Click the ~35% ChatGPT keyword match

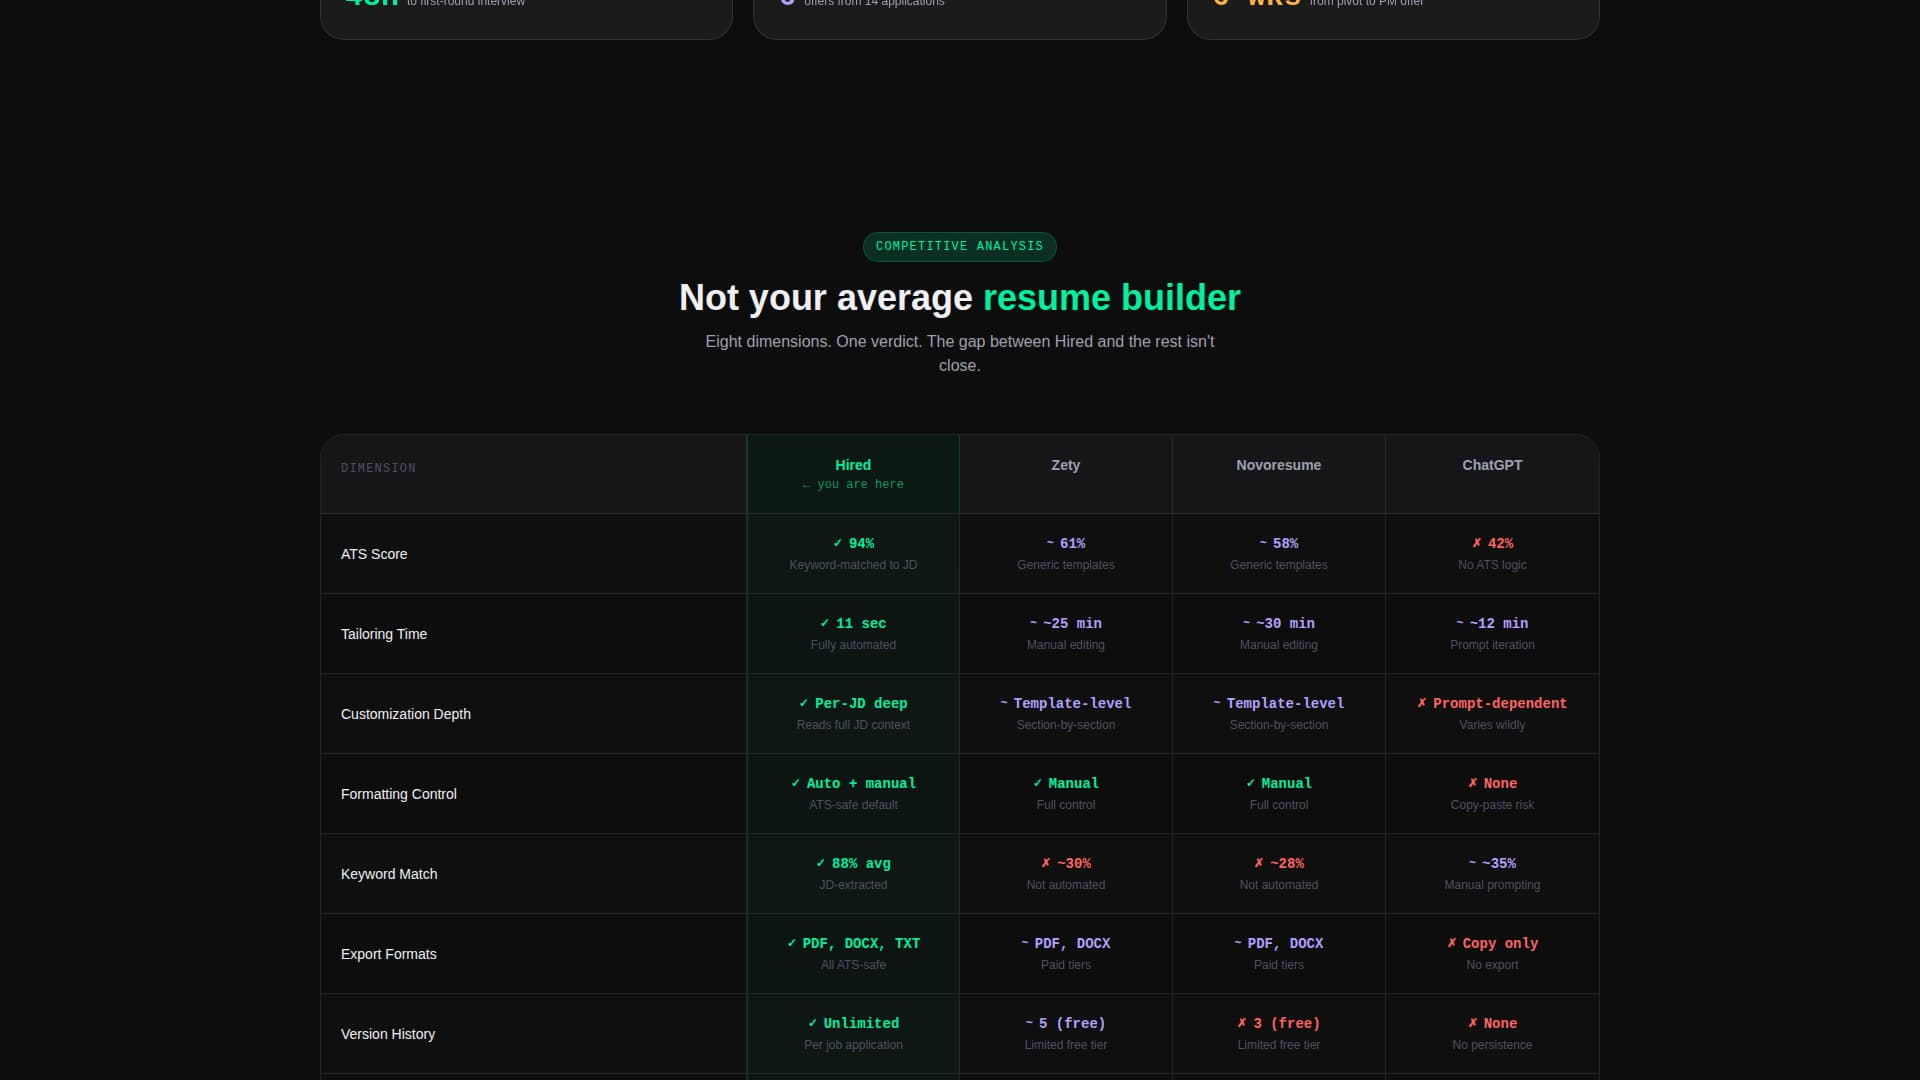point(1492,863)
